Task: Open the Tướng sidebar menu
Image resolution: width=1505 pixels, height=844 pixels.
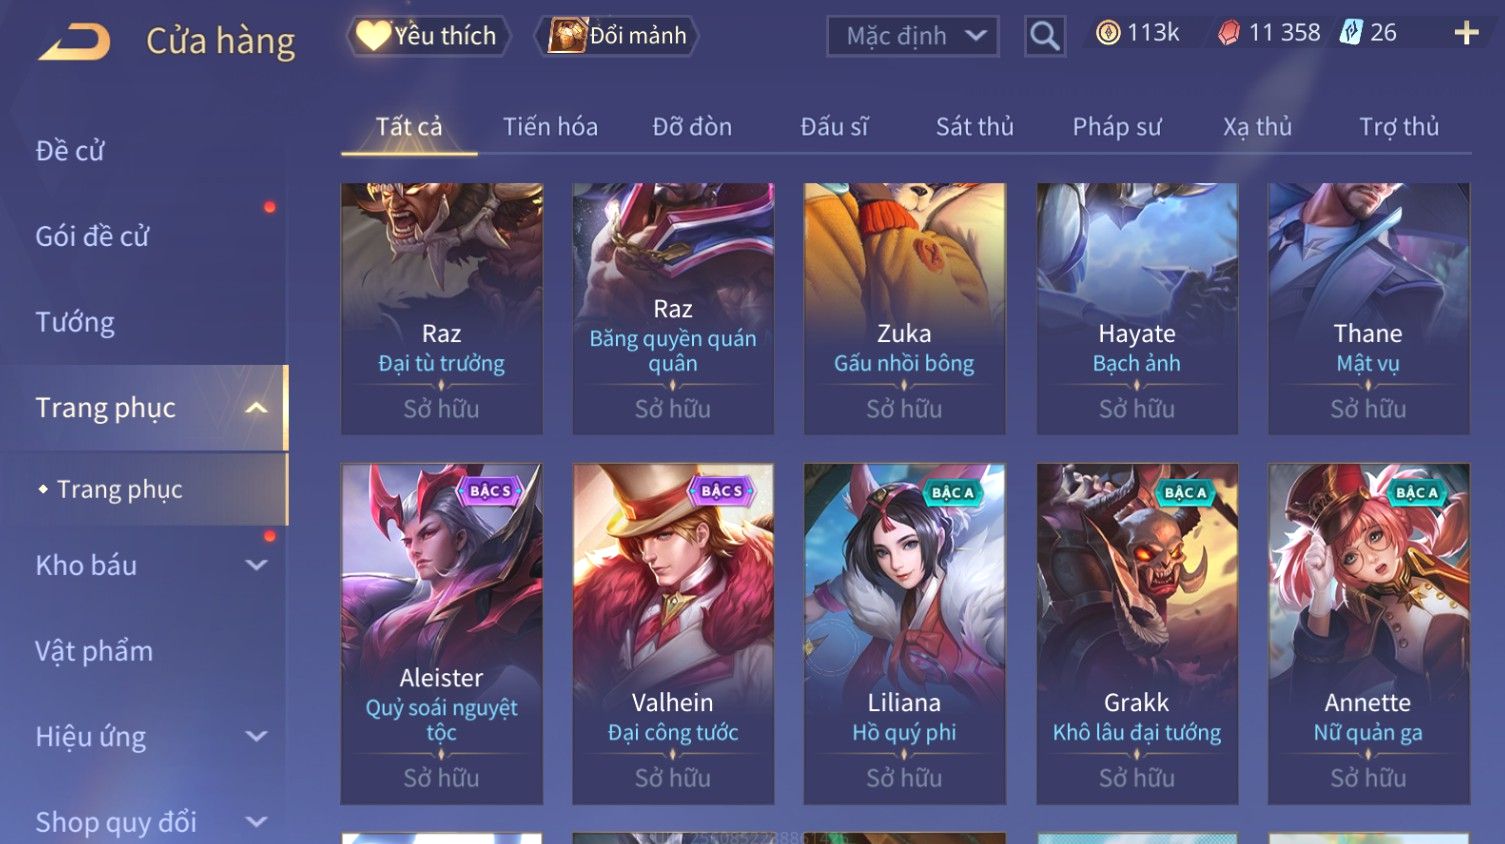Action: point(75,322)
